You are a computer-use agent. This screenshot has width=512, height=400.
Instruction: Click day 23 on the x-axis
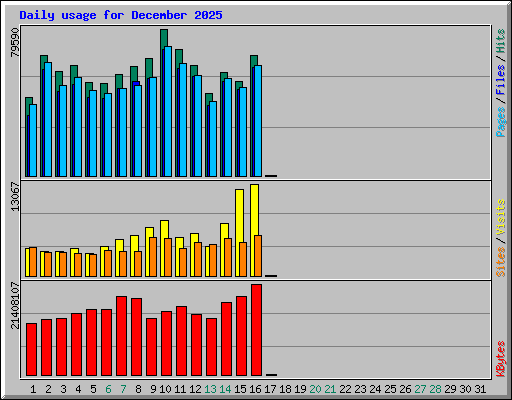(360, 389)
